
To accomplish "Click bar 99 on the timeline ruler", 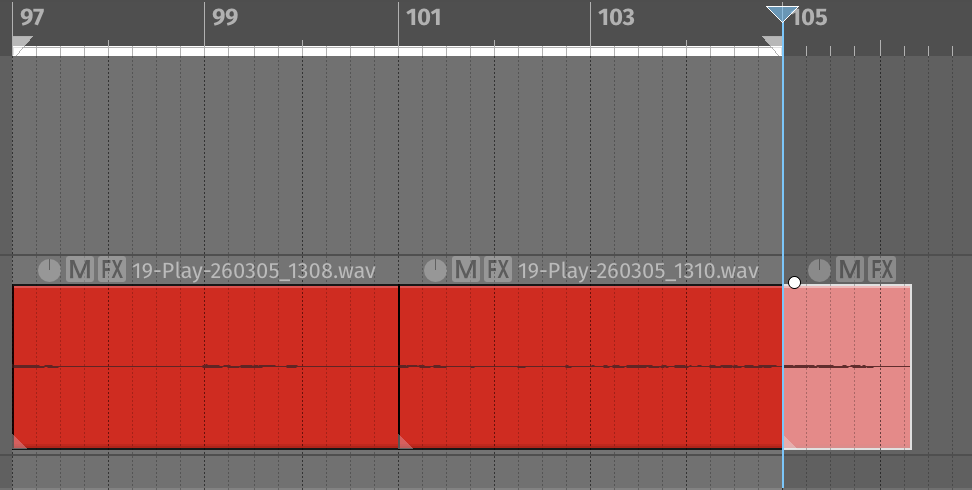I will [x=224, y=17].
